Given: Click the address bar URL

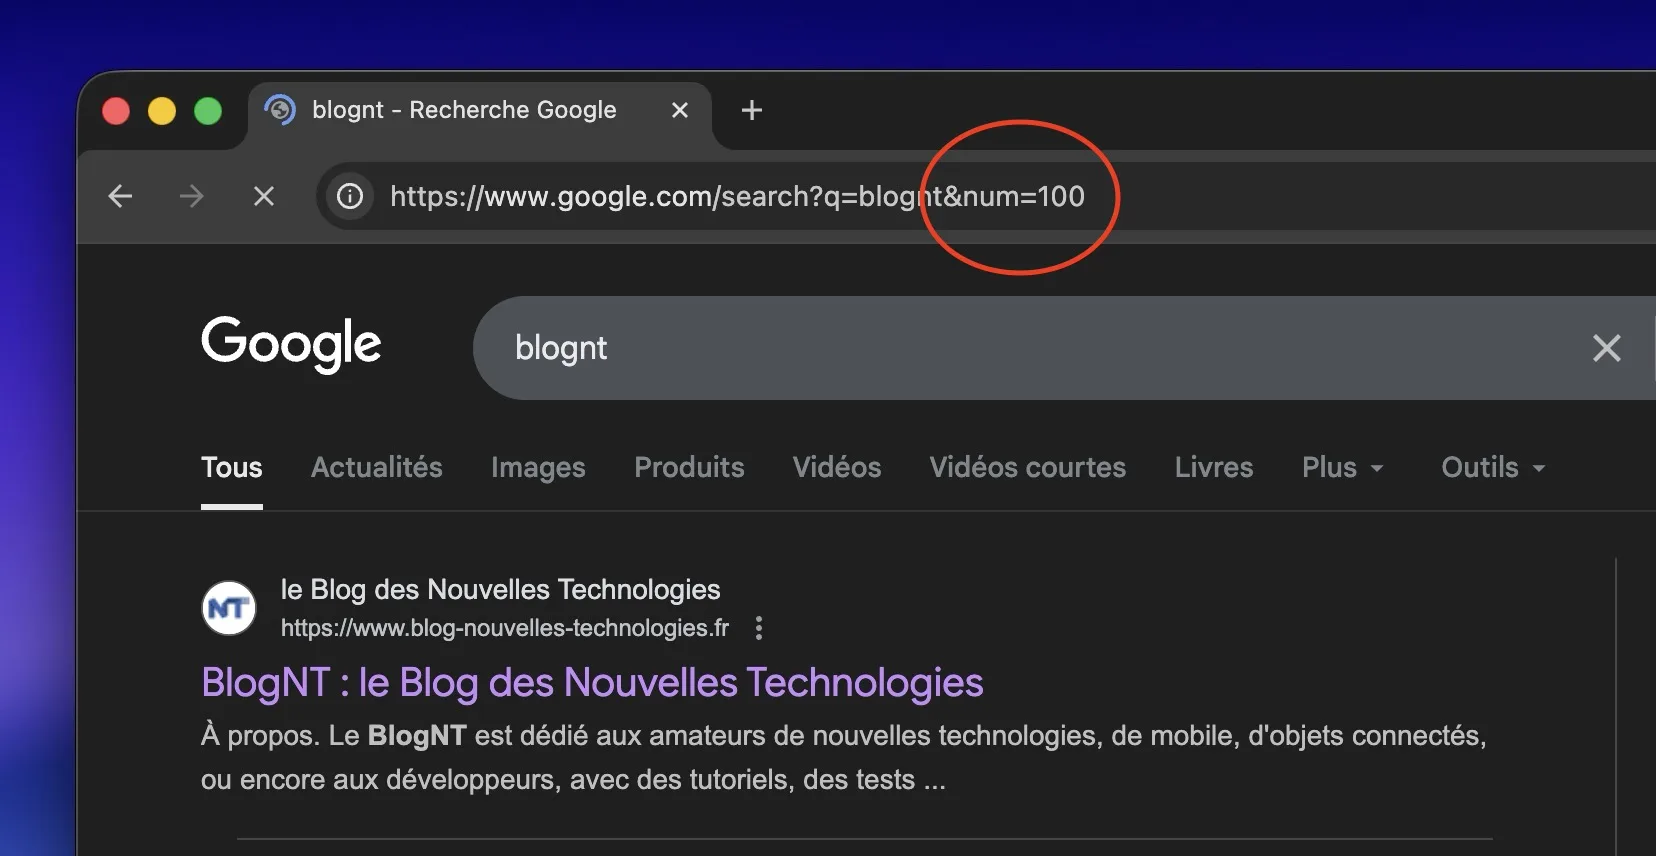Looking at the screenshot, I should [x=737, y=196].
